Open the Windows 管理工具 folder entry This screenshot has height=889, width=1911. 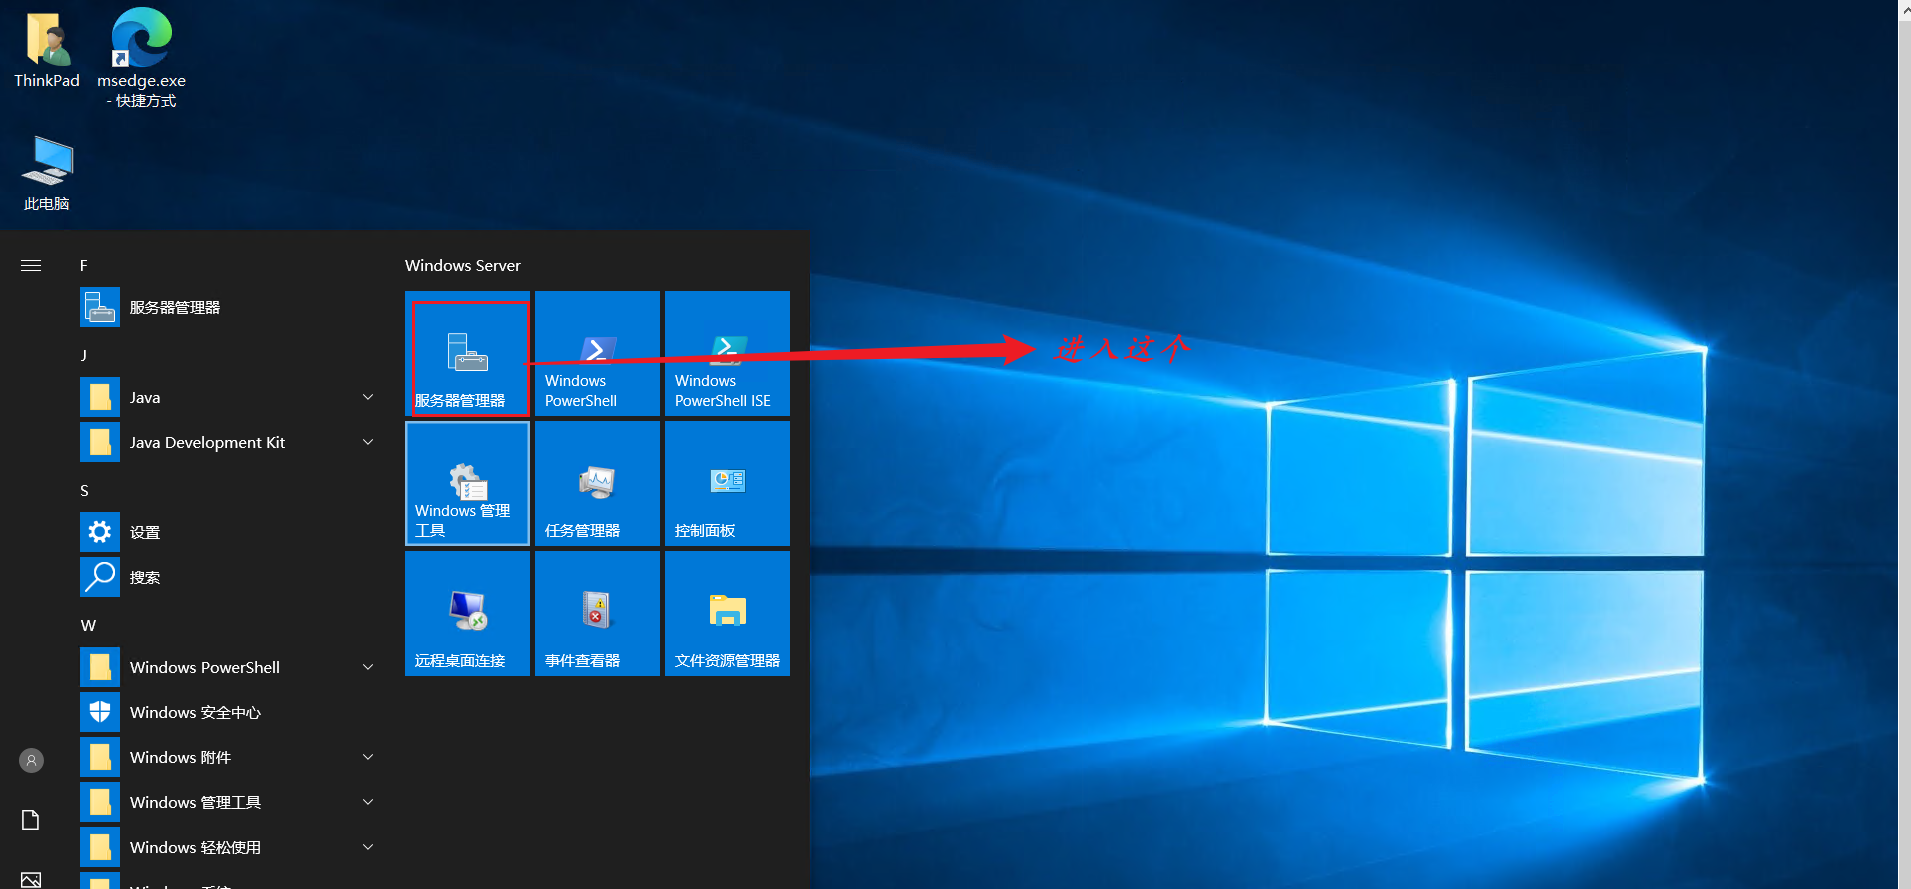[x=230, y=802]
